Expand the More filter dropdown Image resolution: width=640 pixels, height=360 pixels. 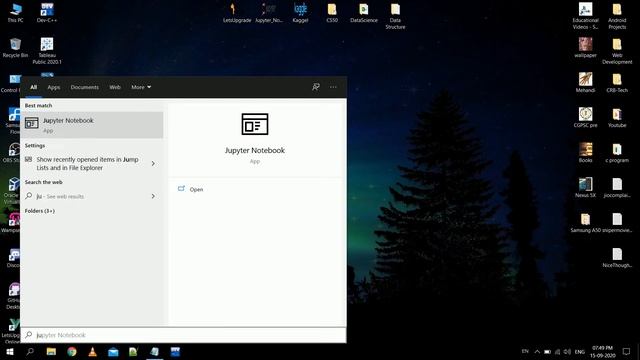point(141,87)
